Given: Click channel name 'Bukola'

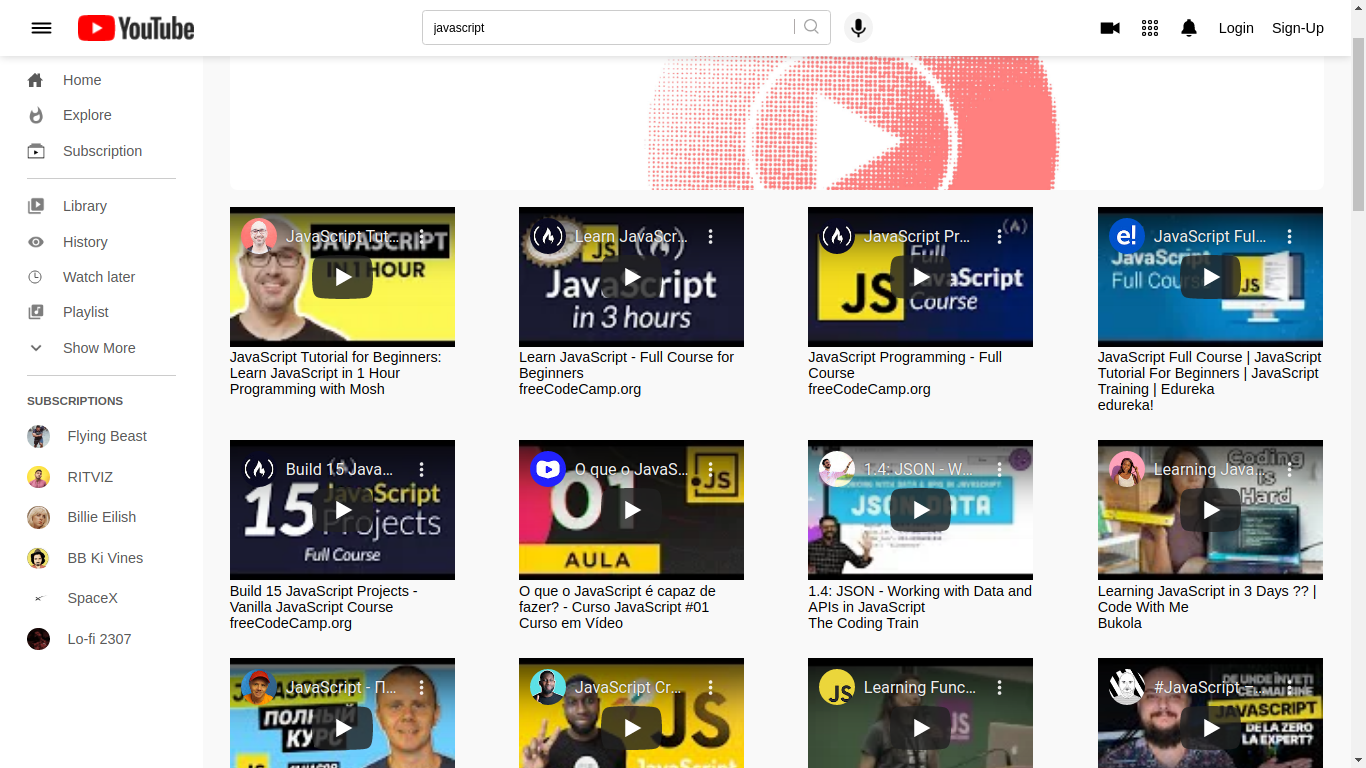Looking at the screenshot, I should pos(1120,623).
